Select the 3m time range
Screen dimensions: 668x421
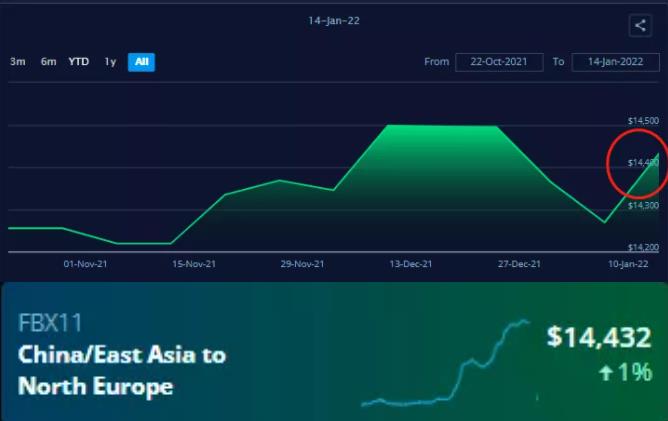(18, 62)
